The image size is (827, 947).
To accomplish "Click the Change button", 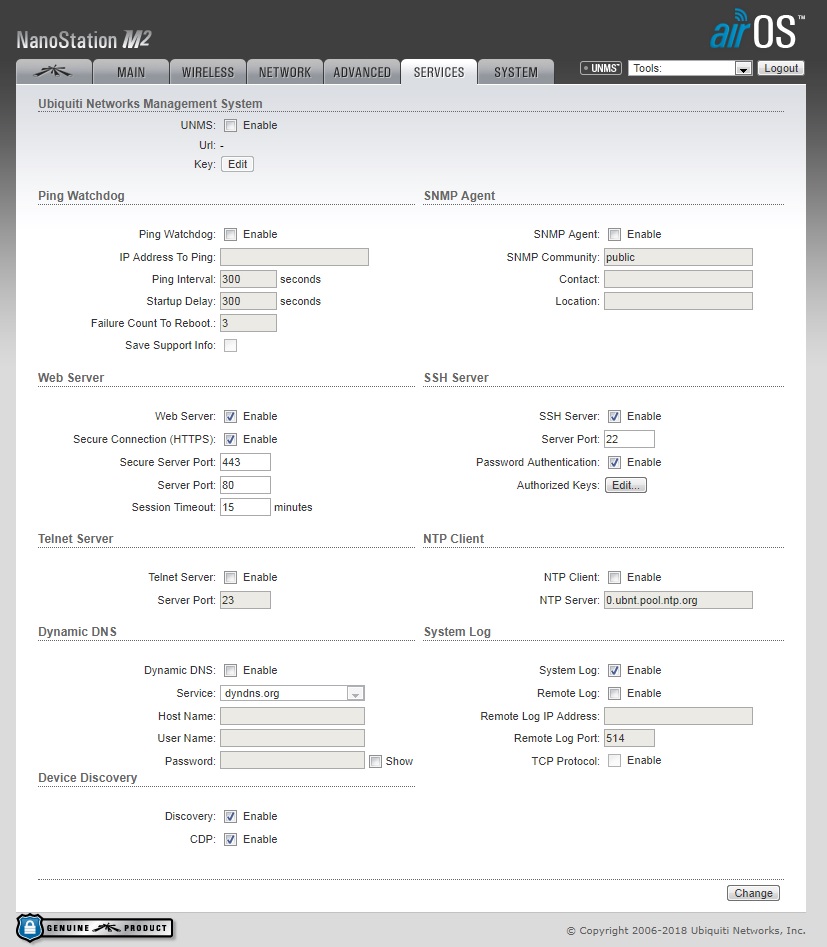I will click(x=753, y=893).
